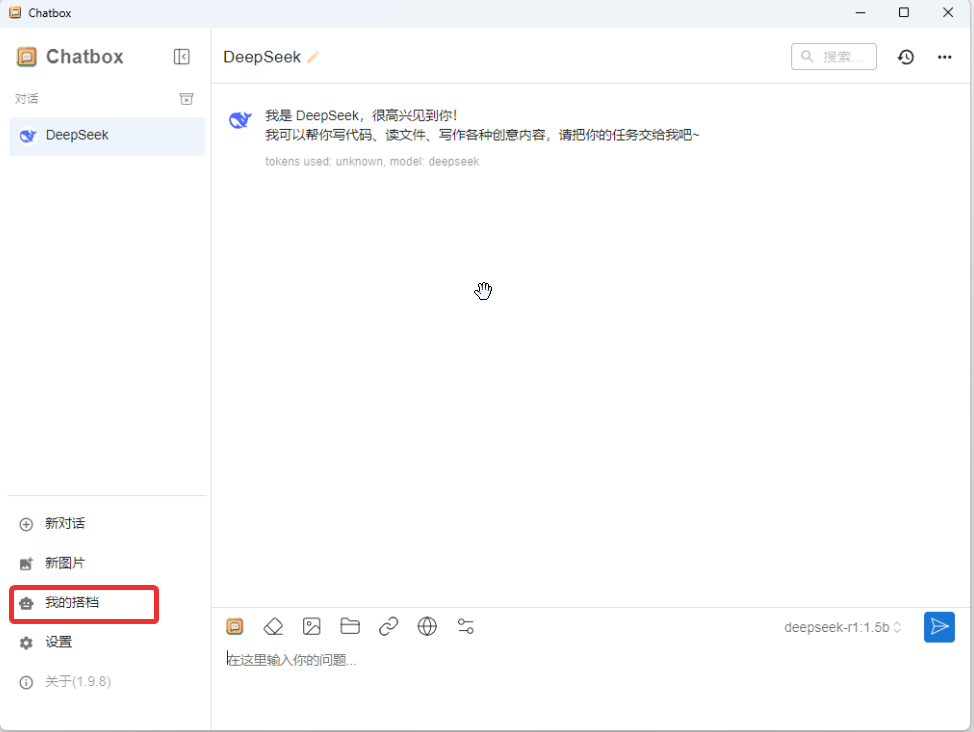Screen dimensions: 974x732
Task: Maximize the Chatbox window
Action: pos(904,12)
